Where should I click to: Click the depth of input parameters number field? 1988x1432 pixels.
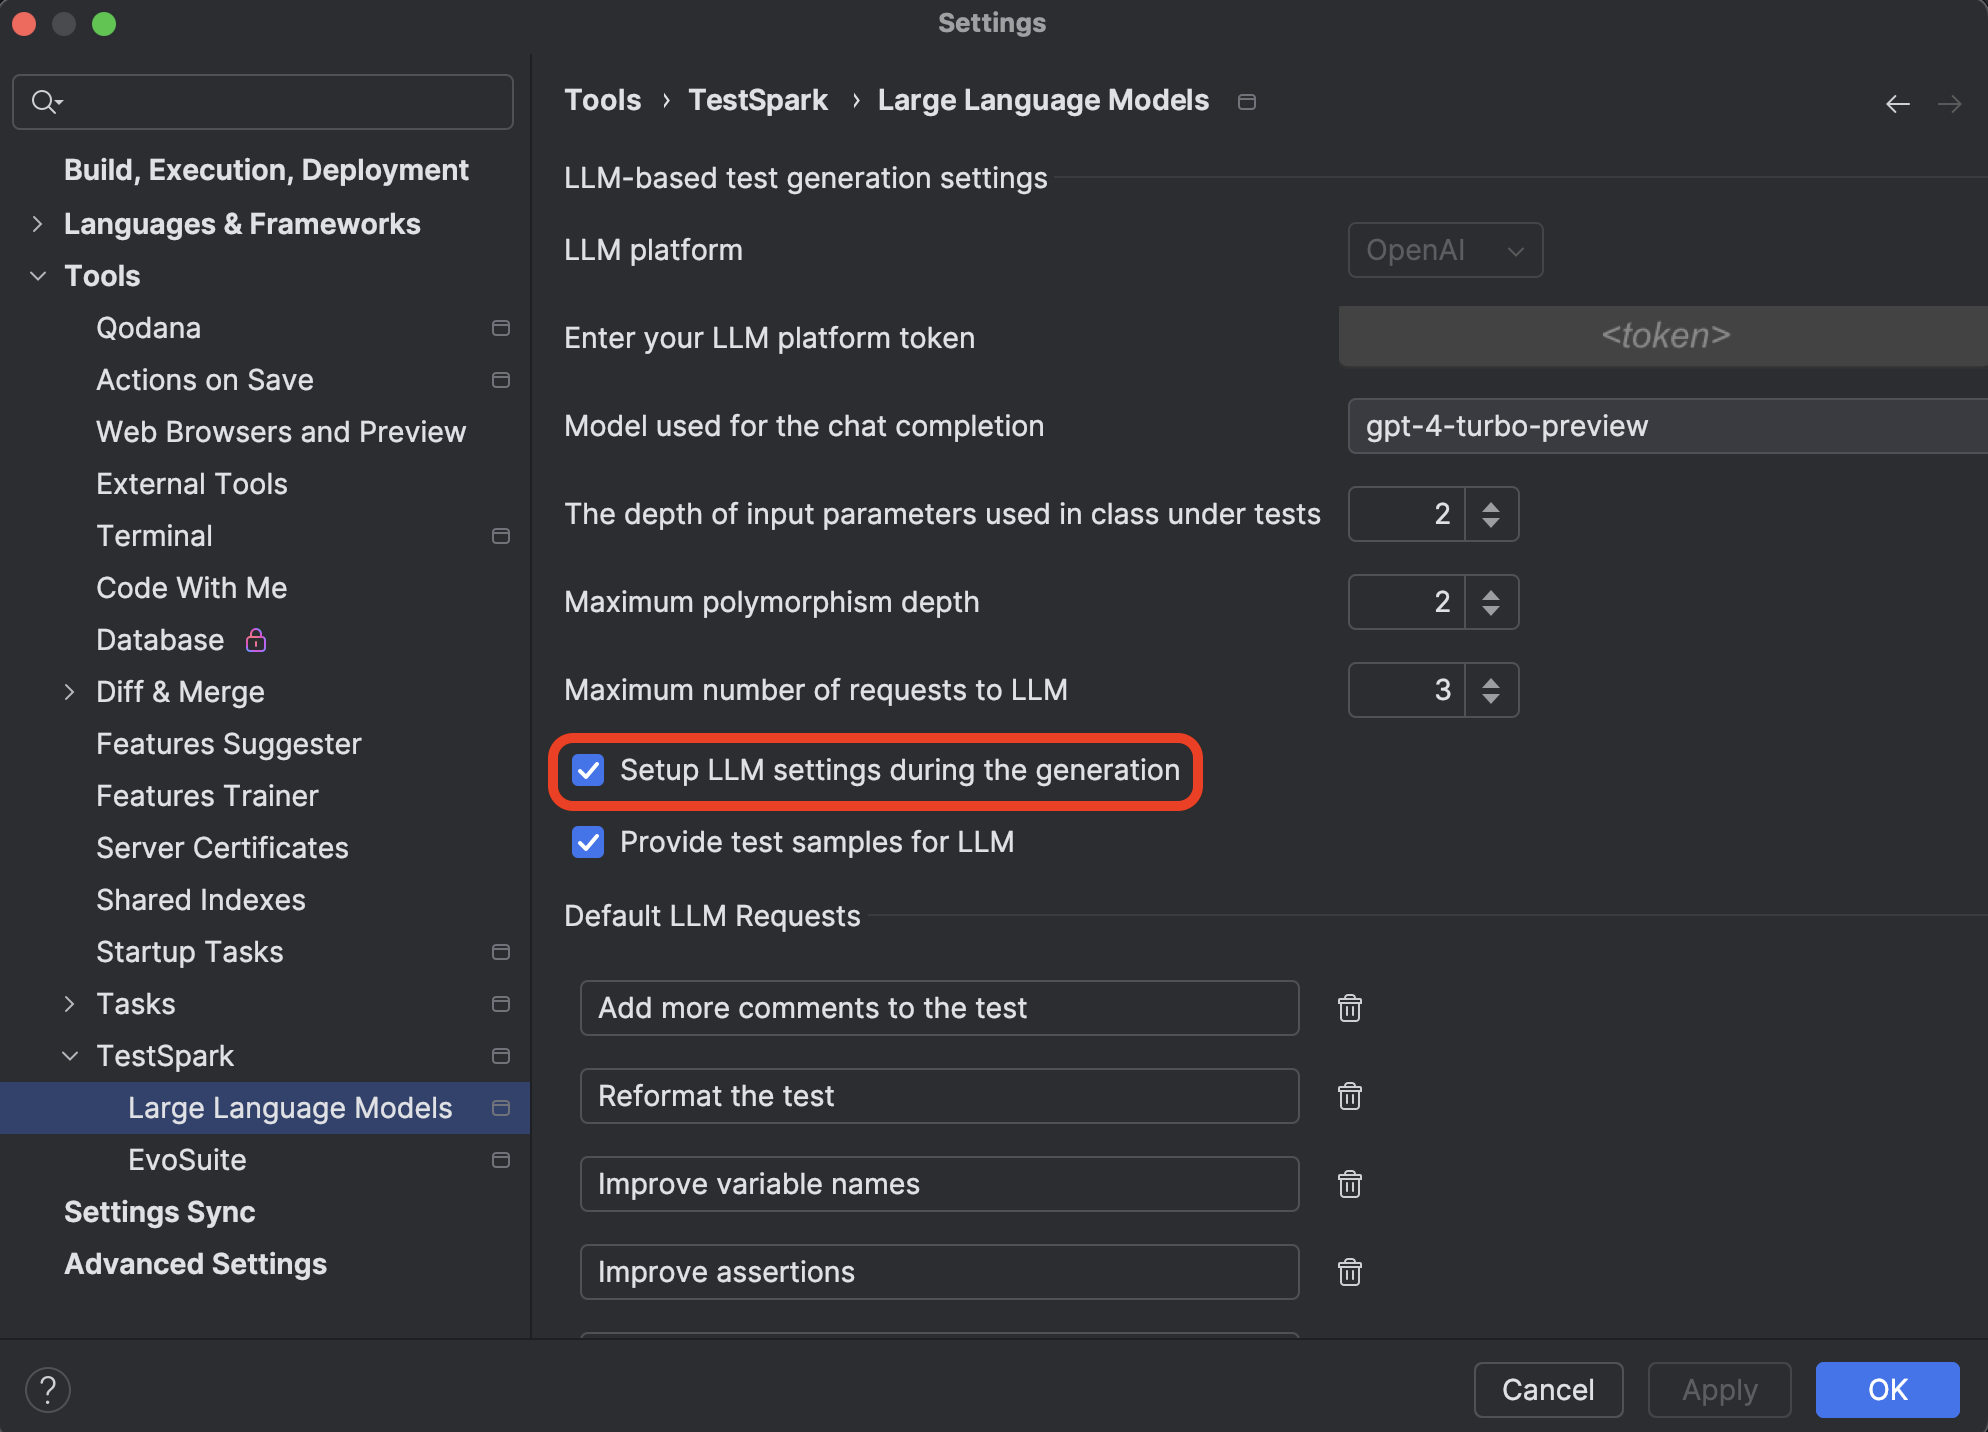[x=1407, y=514]
